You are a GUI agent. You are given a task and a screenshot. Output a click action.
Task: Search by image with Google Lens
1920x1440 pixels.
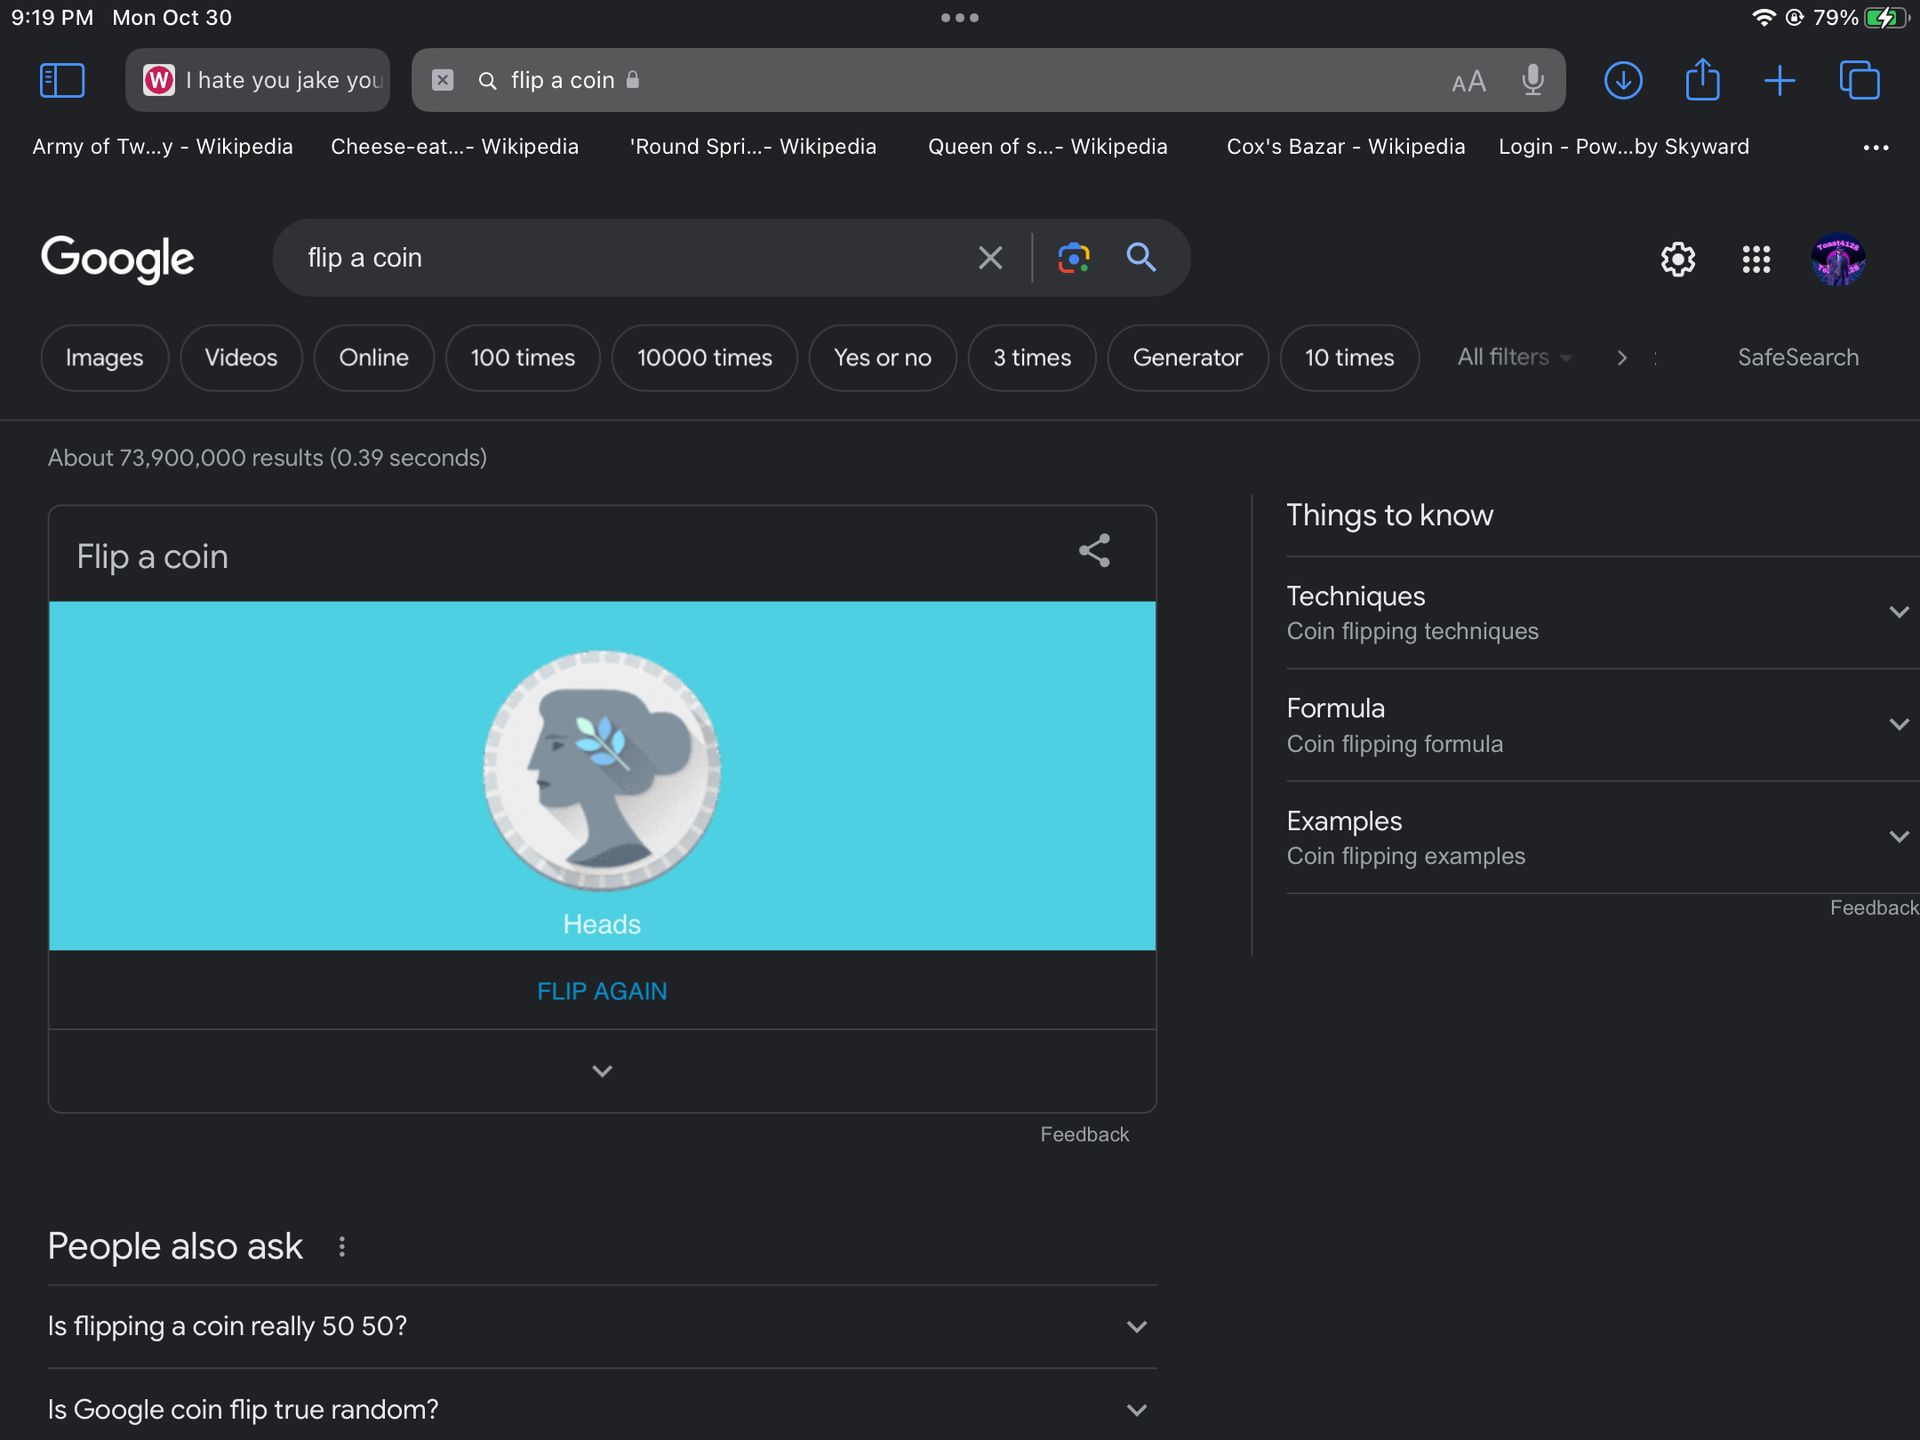[1073, 258]
